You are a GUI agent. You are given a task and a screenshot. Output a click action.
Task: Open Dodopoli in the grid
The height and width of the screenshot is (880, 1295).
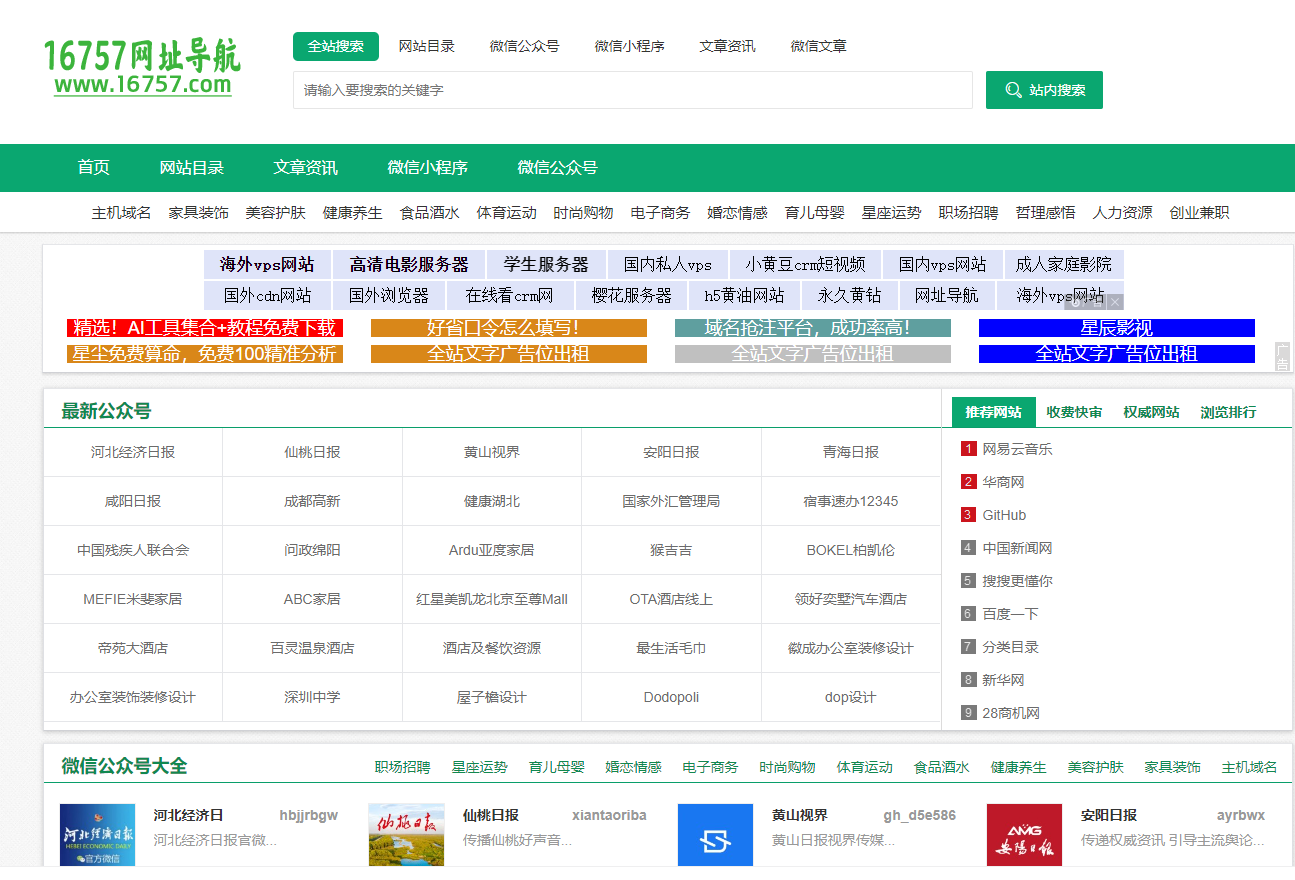click(x=671, y=697)
